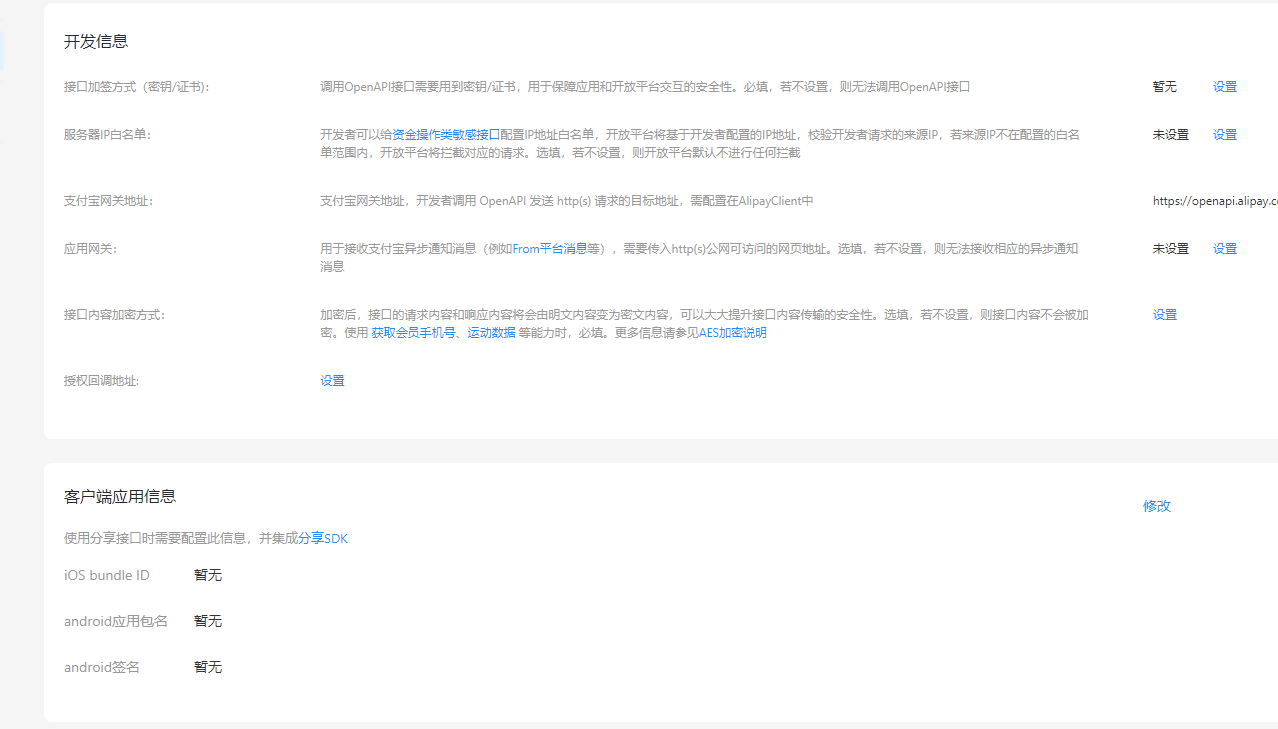Viewport: 1278px width, 729px height.
Task: Click the 支付宝网关地址 label
Action: (x=109, y=201)
